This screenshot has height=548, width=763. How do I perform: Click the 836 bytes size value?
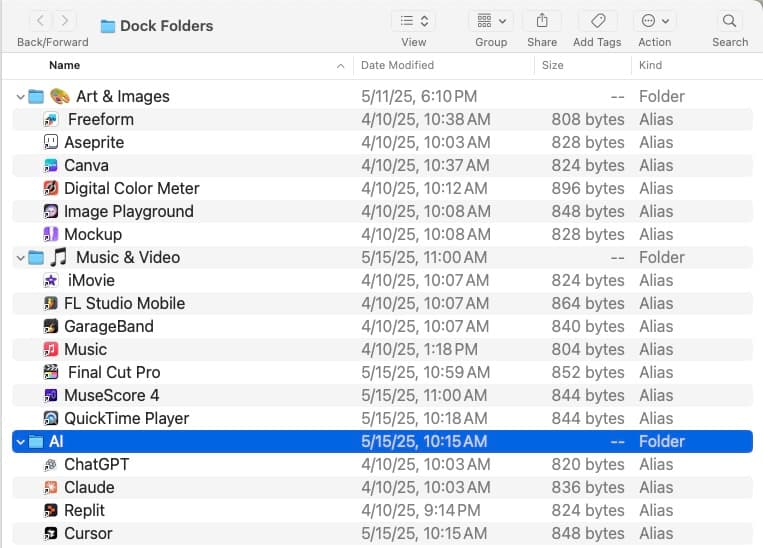pos(588,487)
